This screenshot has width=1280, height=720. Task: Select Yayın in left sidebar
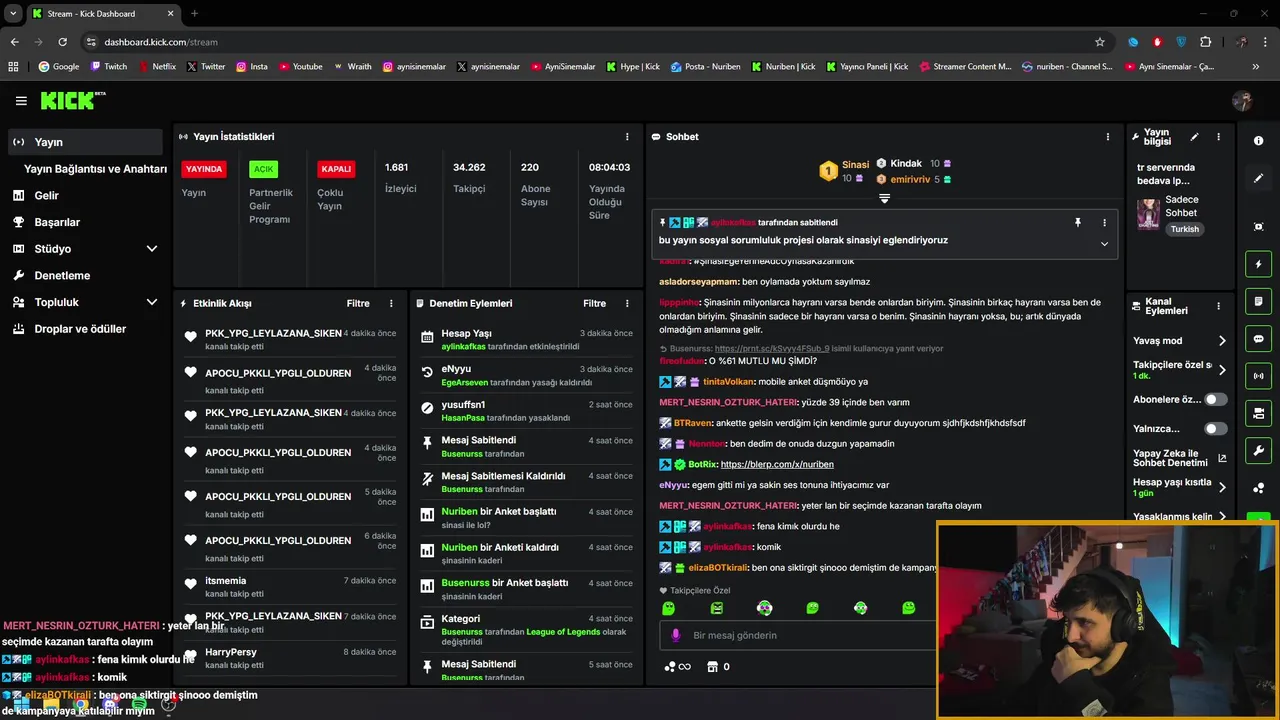click(x=85, y=142)
